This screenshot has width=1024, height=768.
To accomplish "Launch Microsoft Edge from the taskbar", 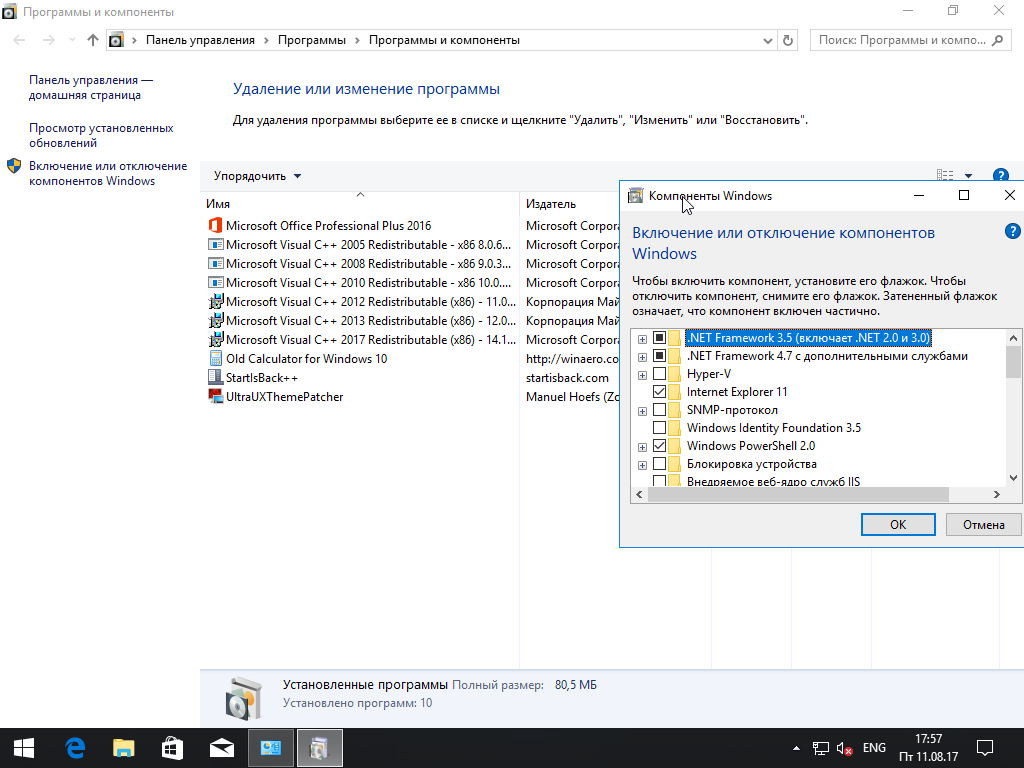I will click(x=75, y=748).
